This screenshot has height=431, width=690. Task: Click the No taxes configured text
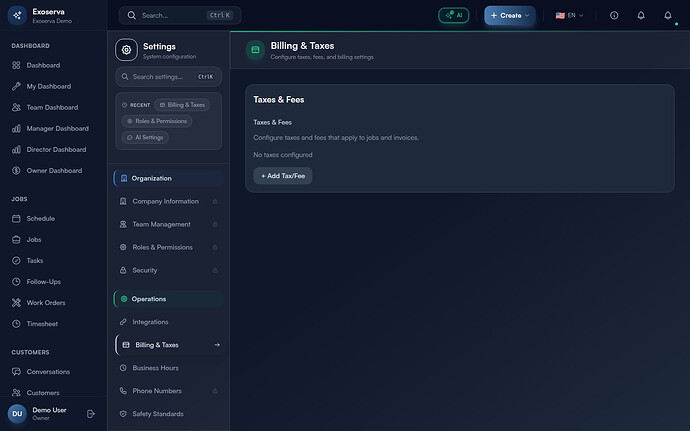point(283,155)
